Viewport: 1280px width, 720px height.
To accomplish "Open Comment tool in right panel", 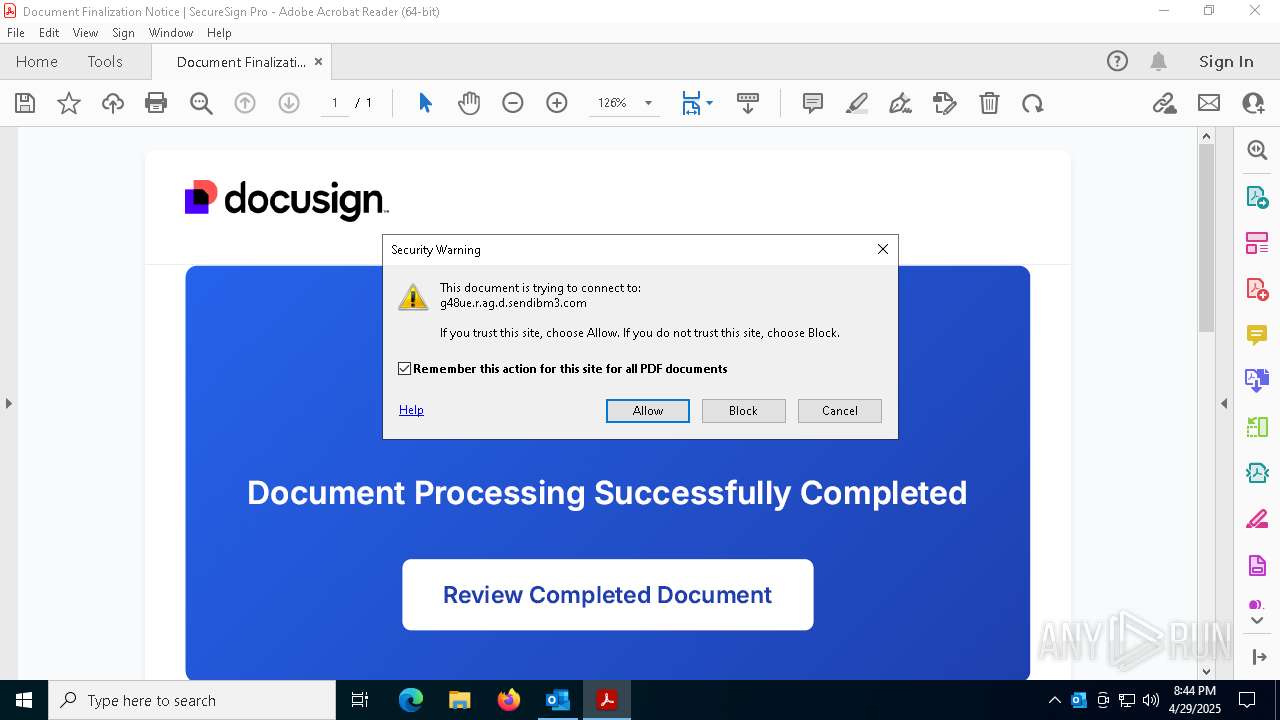I will click(1257, 335).
